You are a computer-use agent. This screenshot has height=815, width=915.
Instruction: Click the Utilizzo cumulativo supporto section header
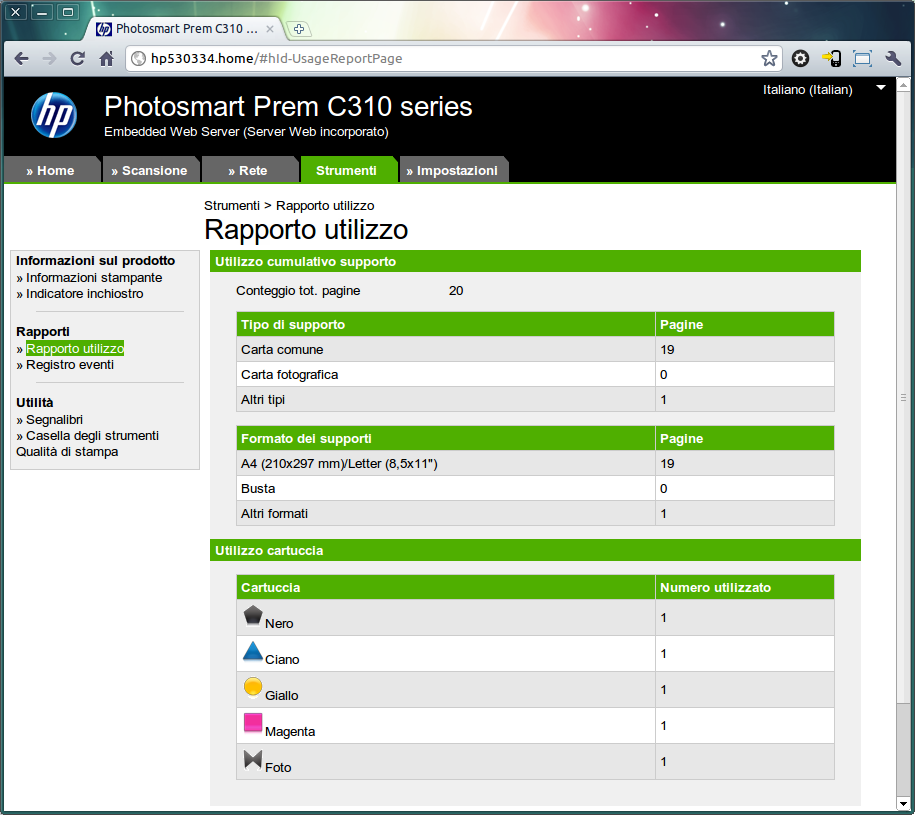(x=535, y=261)
